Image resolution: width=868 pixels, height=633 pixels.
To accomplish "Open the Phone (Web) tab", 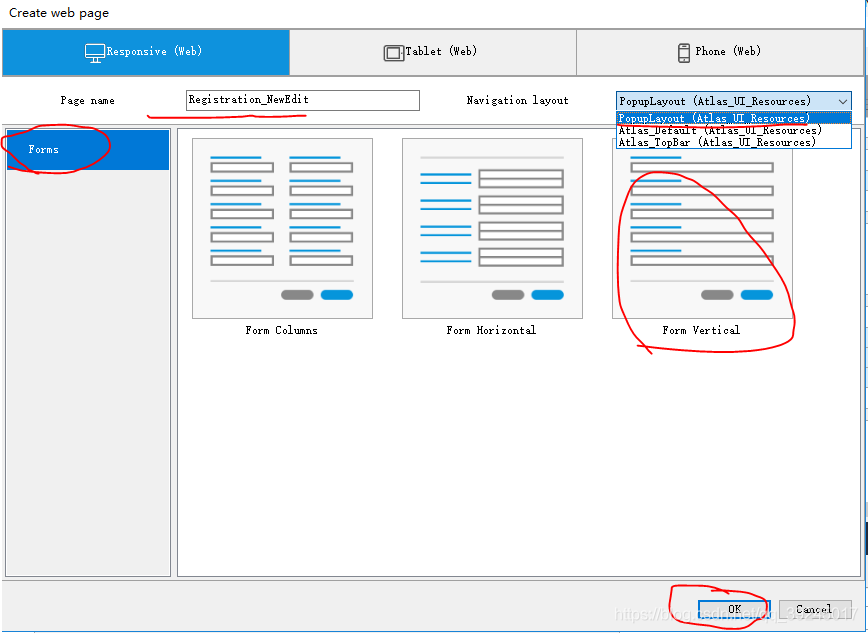I will [x=721, y=52].
